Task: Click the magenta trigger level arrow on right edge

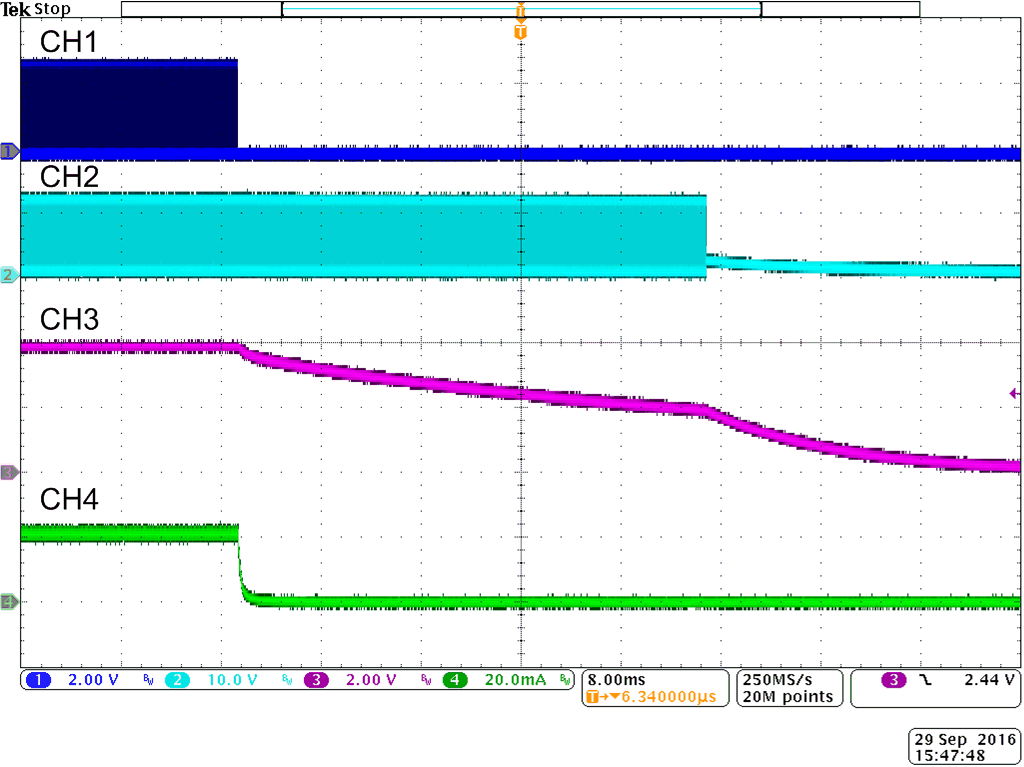Action: point(1013,394)
